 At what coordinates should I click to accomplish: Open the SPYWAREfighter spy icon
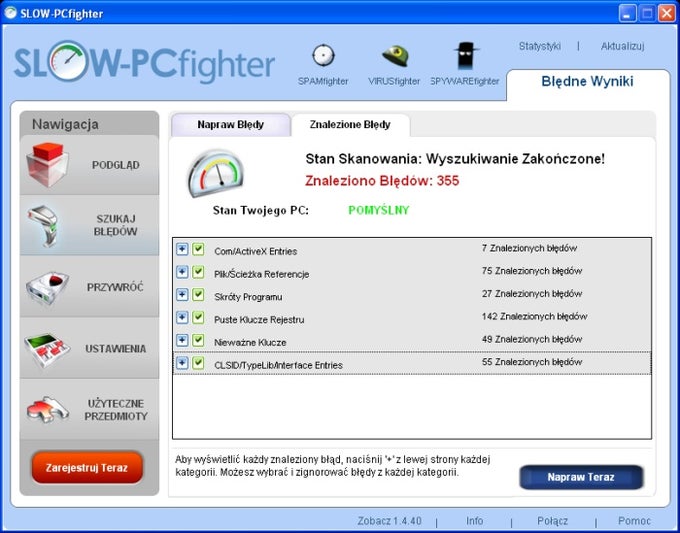point(466,56)
